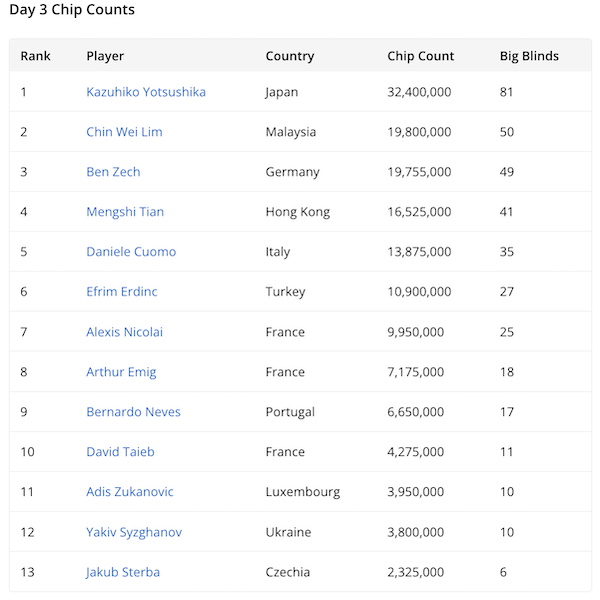The width and height of the screenshot is (600, 600).
Task: Click on Efrim Erdinc's name
Action: click(x=122, y=292)
